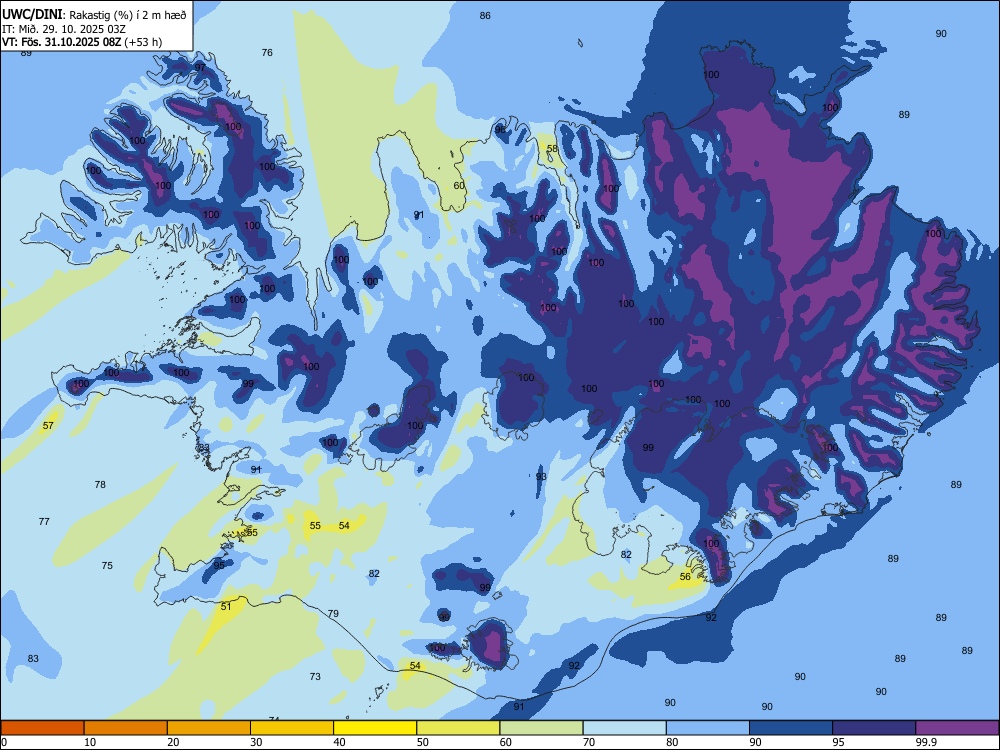This screenshot has width=1000, height=750.
Task: Choose the dark blue 90–95 legend swatch
Action: (x=791, y=728)
